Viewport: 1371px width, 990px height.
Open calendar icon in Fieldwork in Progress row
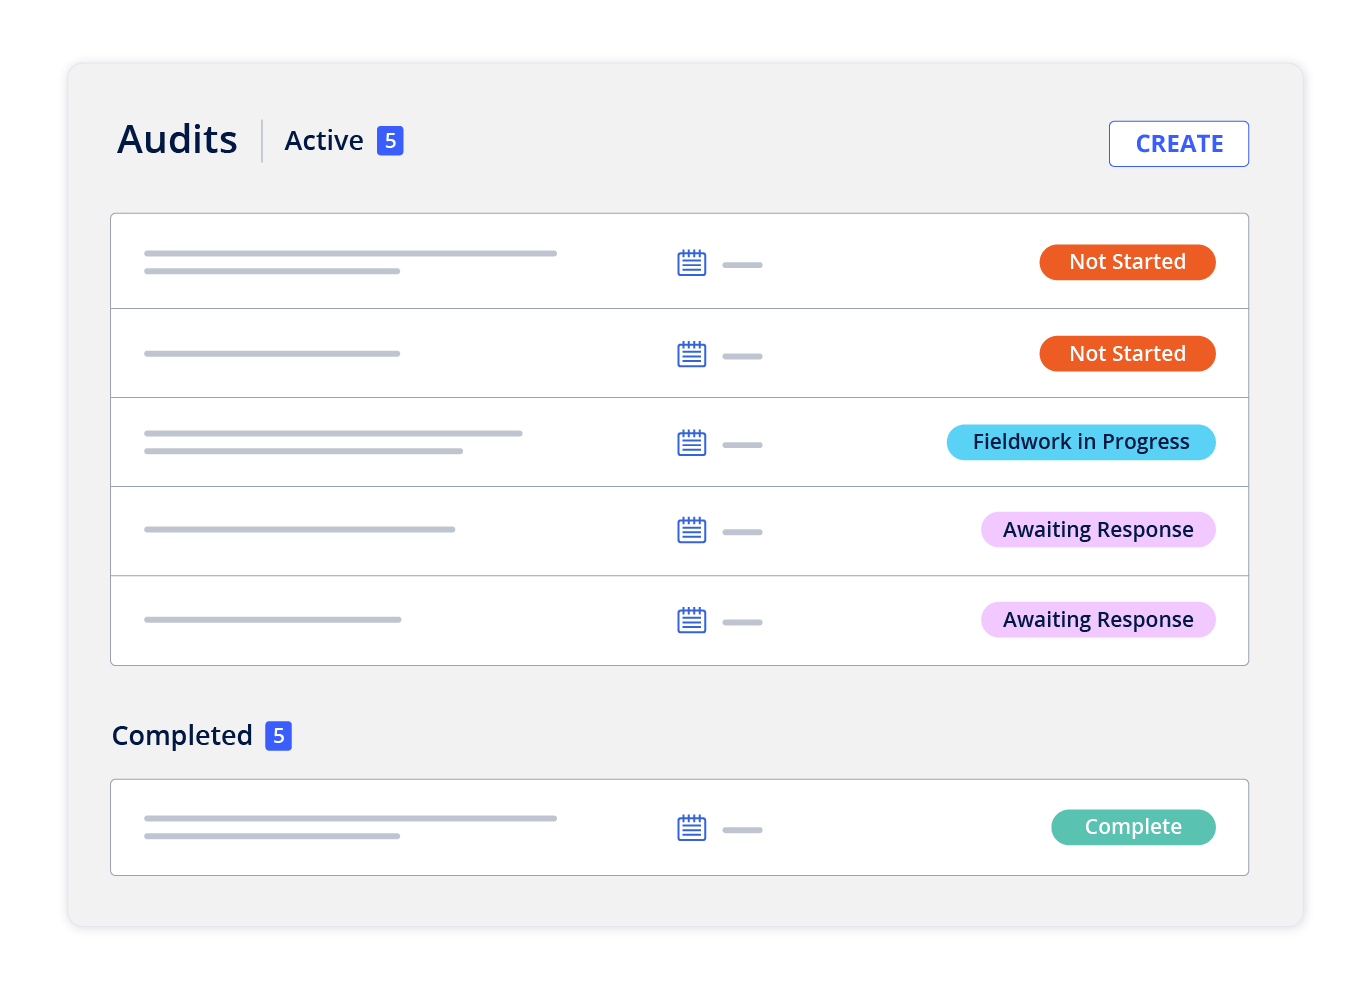[692, 442]
